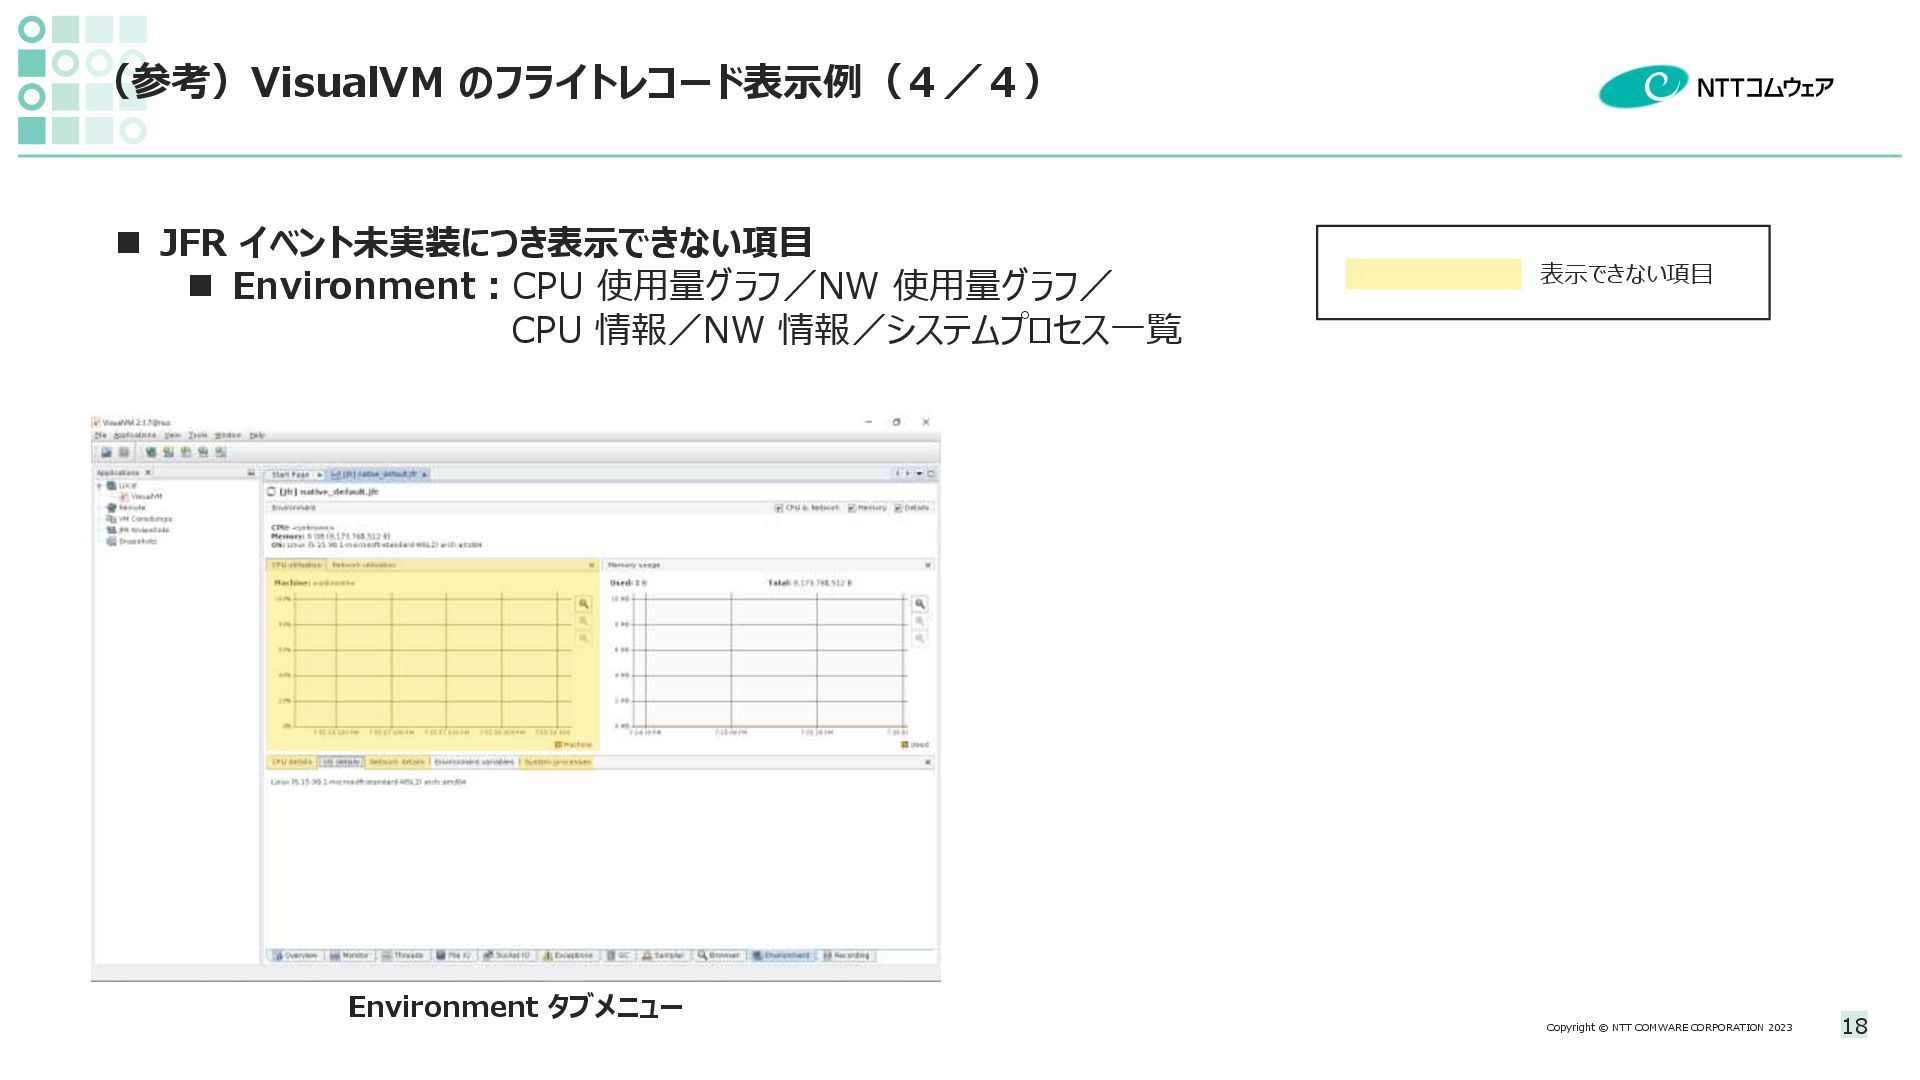The width and height of the screenshot is (1920, 1080).
Task: Open the document tab list dropdown arrow
Action: 919,474
